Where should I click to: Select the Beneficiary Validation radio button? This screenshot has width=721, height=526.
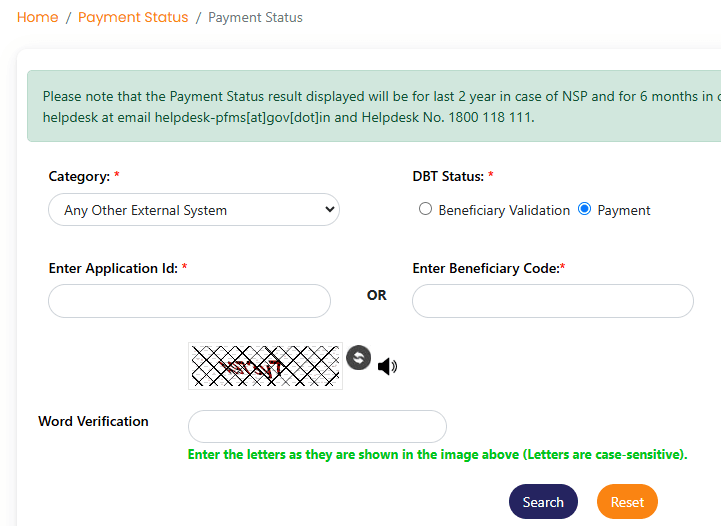425,209
